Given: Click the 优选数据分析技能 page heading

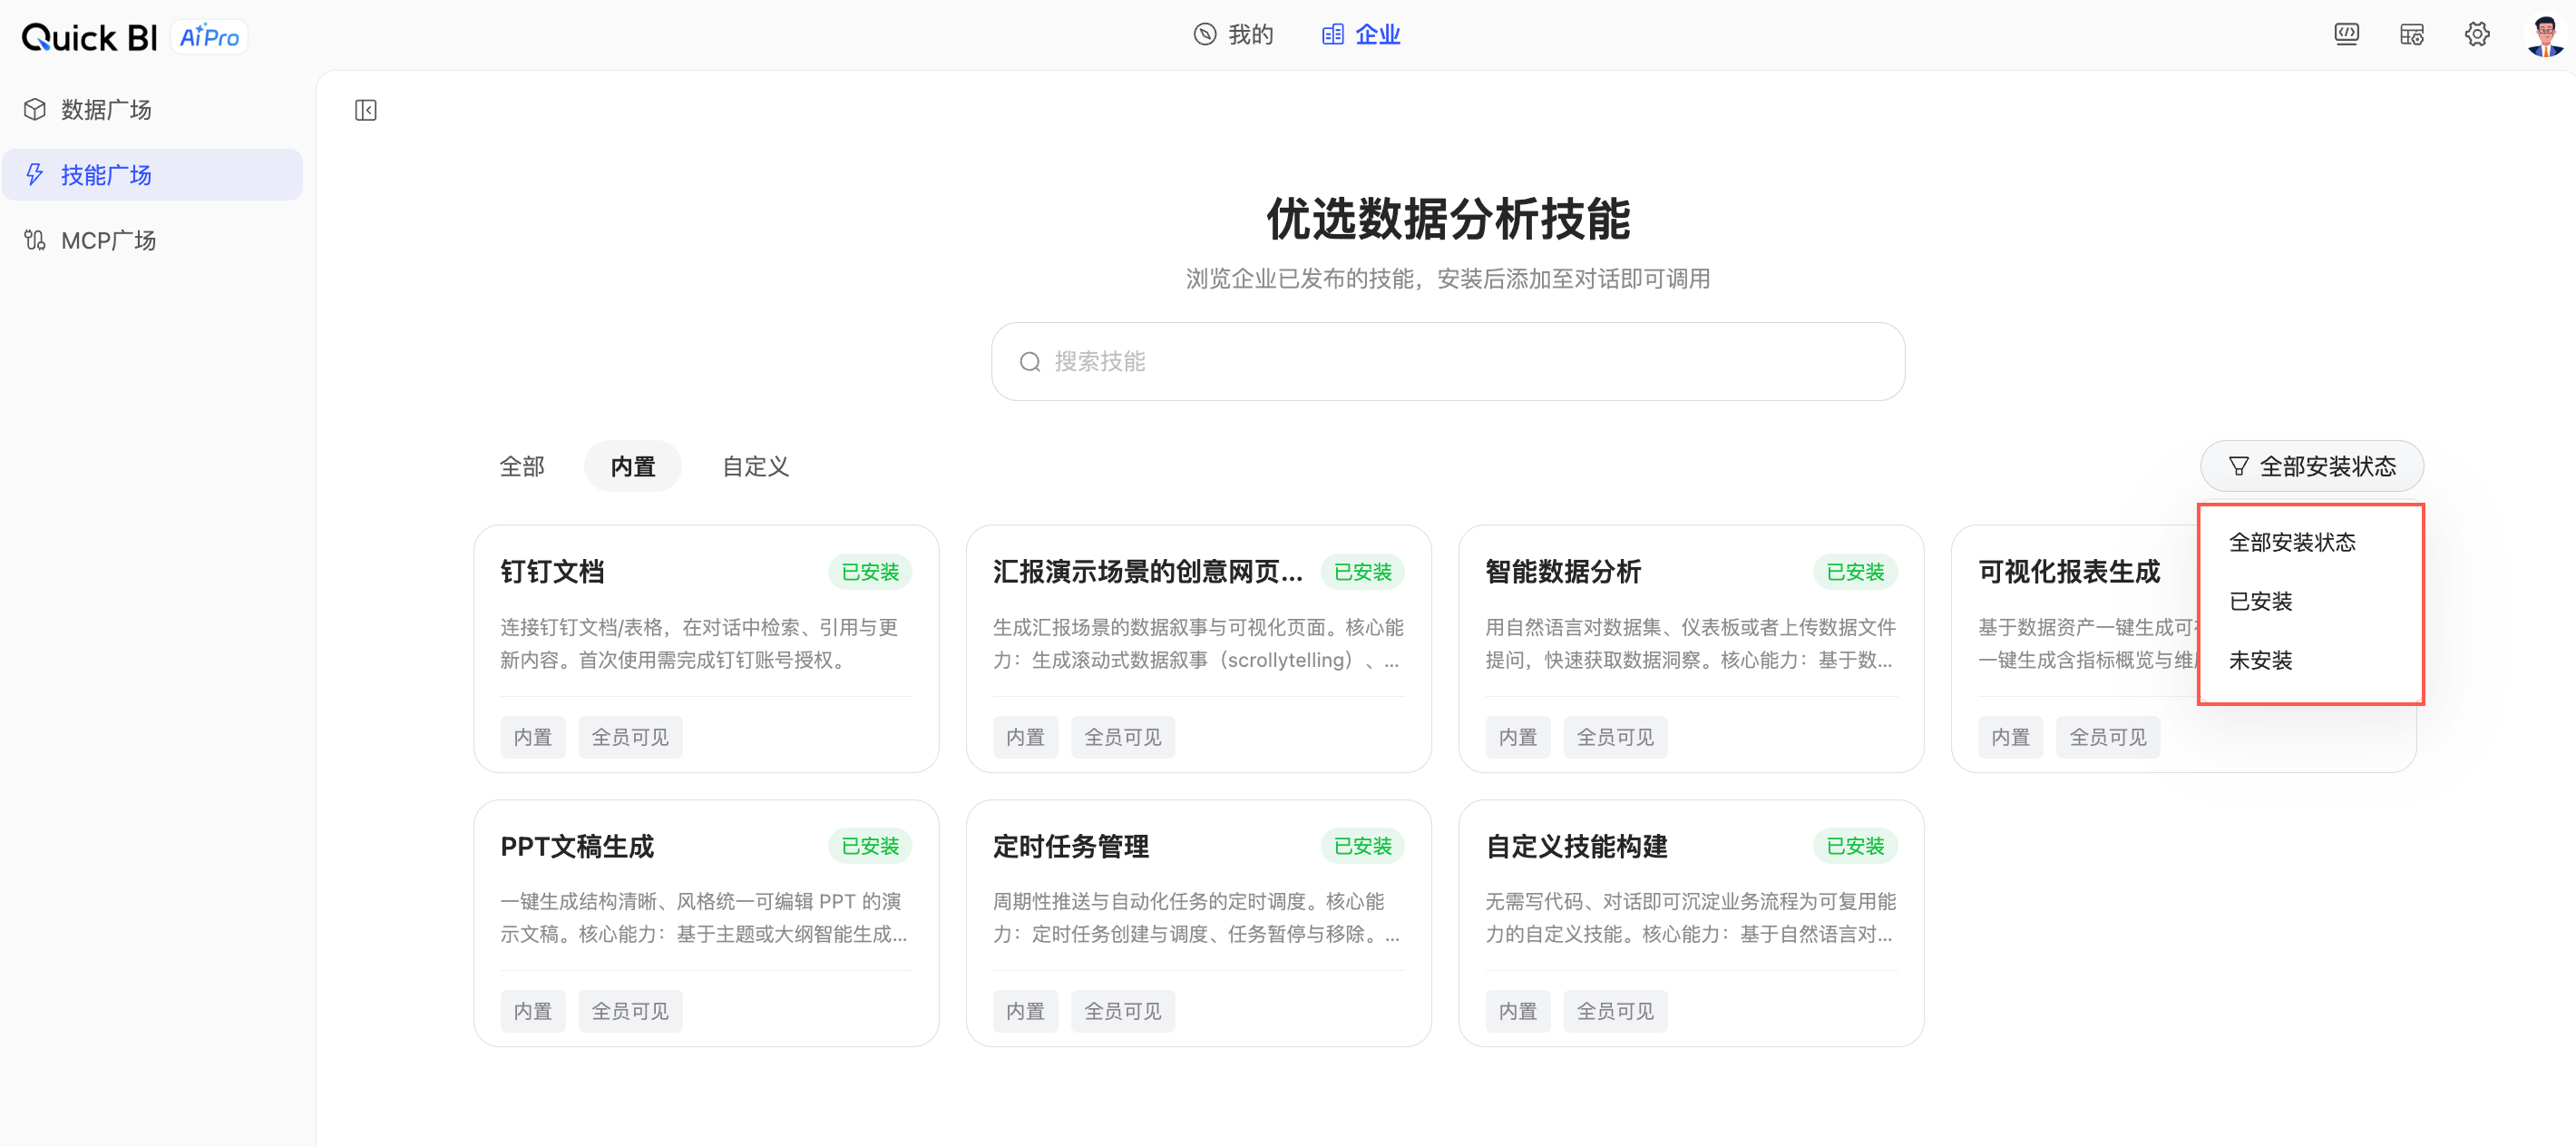Looking at the screenshot, I should coord(1448,218).
